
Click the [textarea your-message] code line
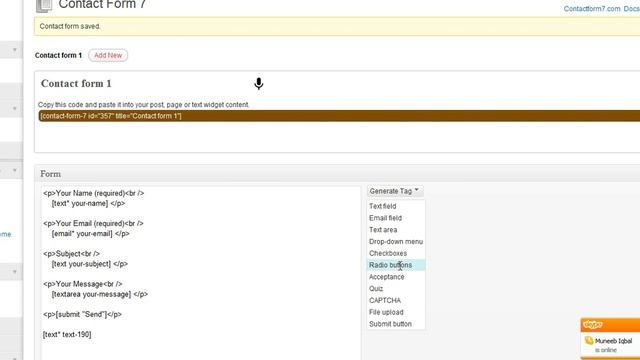[100, 294]
